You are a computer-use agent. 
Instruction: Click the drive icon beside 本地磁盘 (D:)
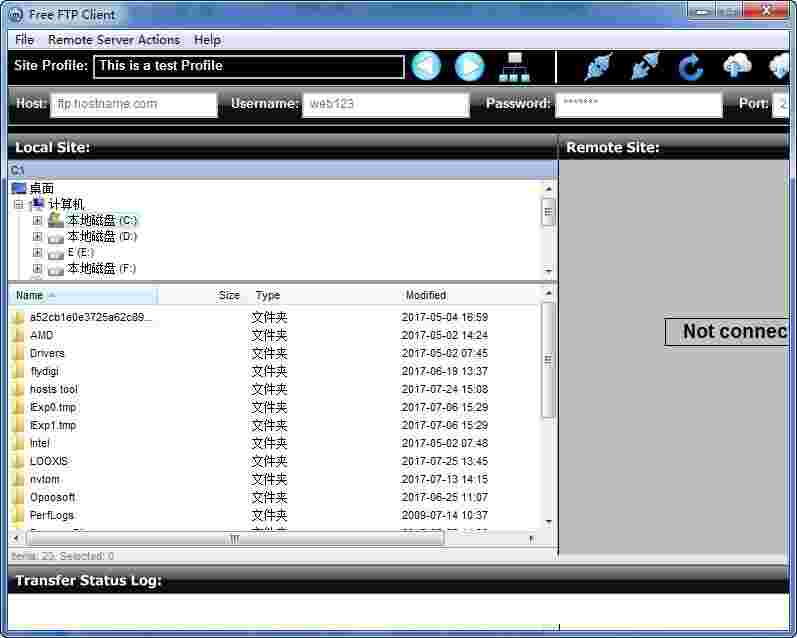tap(55, 237)
